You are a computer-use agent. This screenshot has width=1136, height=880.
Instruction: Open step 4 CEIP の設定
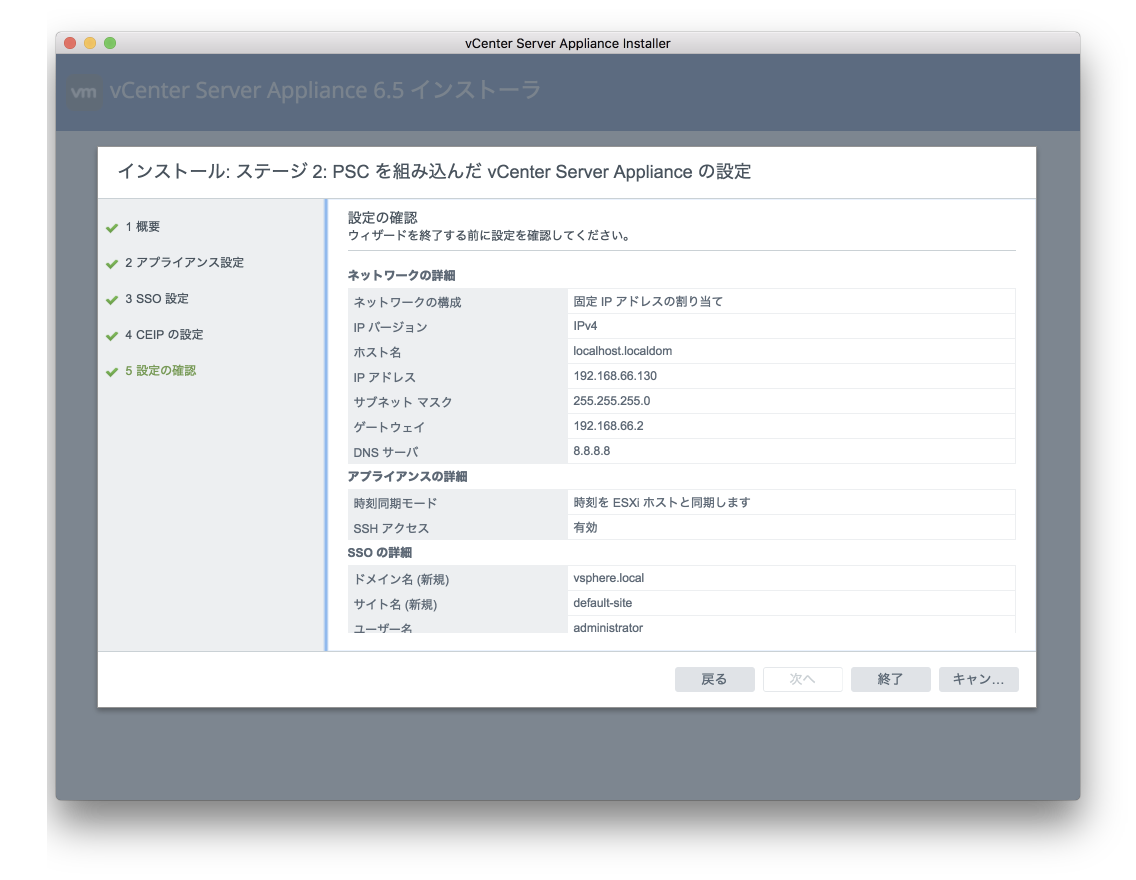point(164,335)
